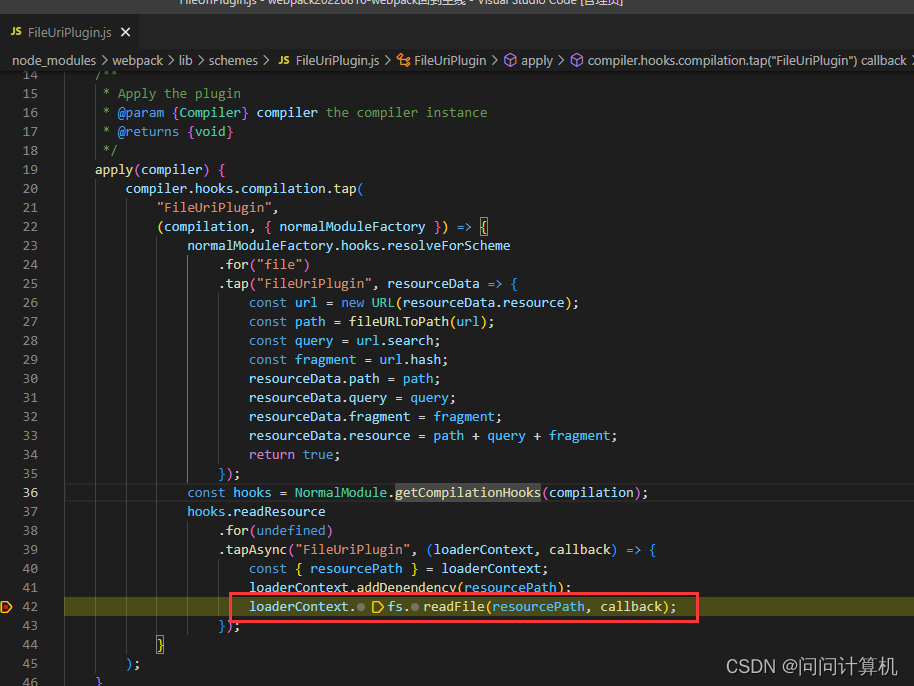Click apply(compiler) method declaration

coord(152,170)
